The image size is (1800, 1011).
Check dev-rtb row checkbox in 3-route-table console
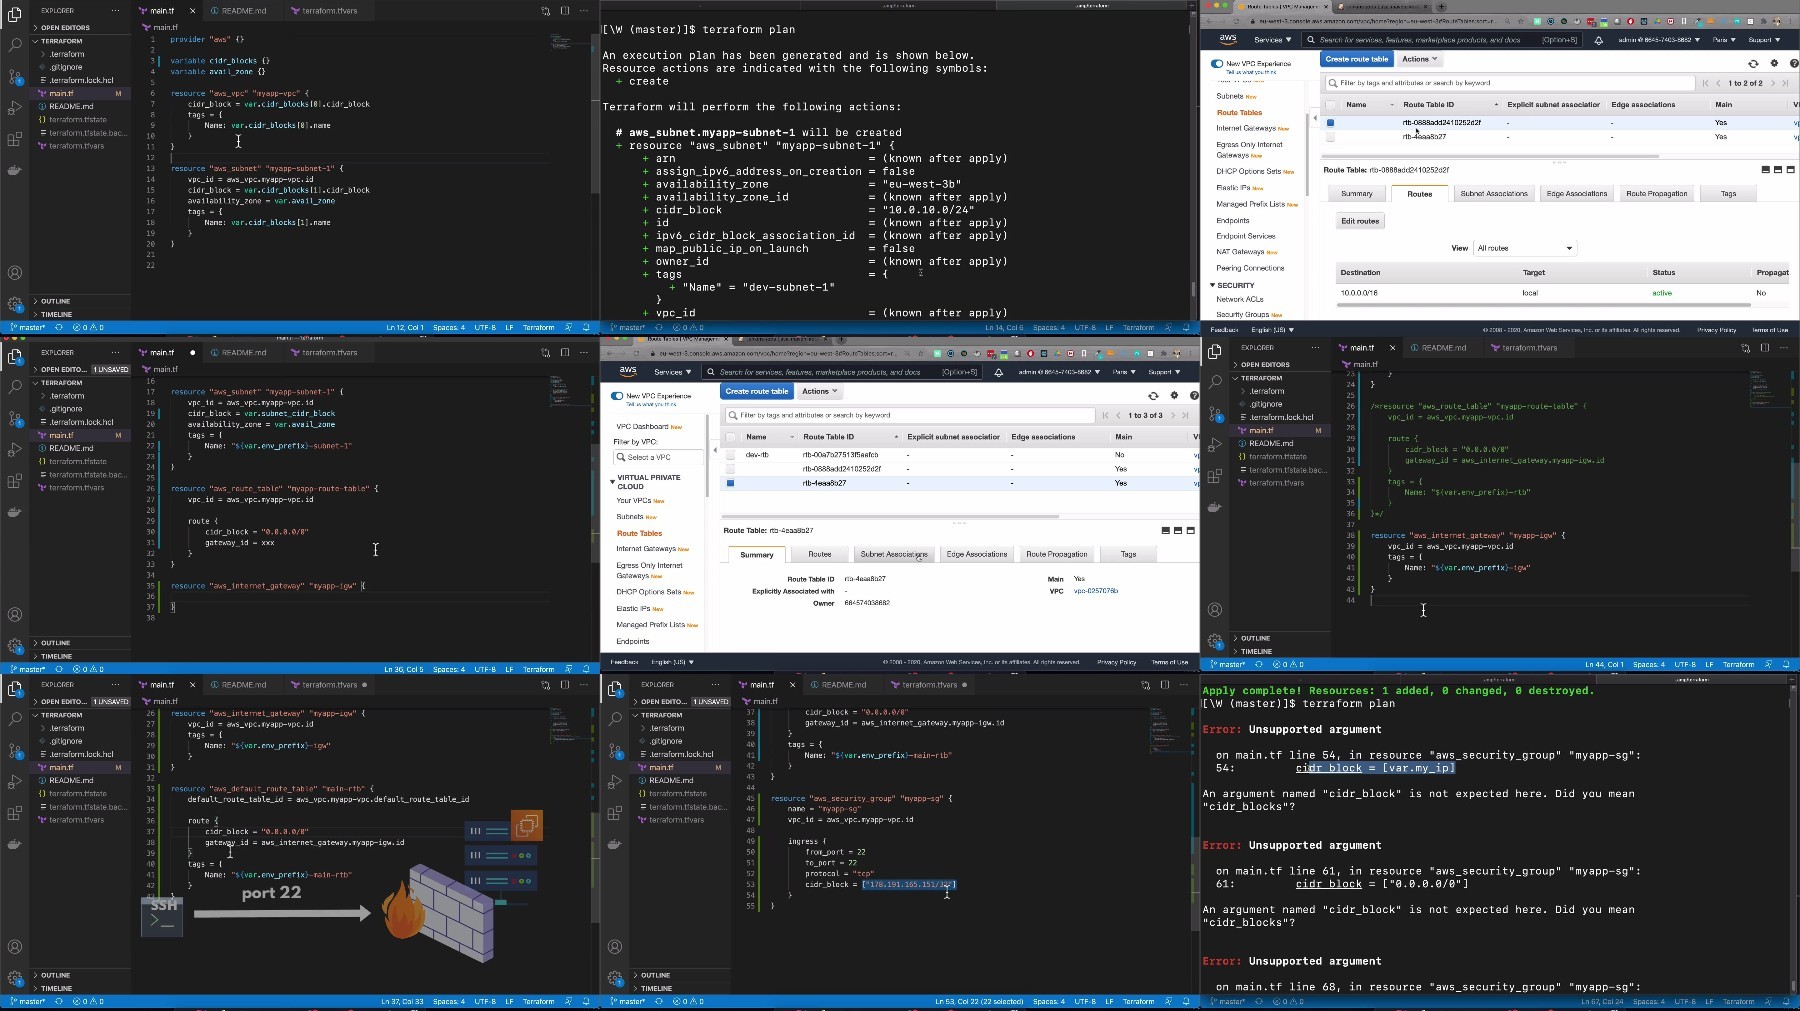[x=730, y=455]
